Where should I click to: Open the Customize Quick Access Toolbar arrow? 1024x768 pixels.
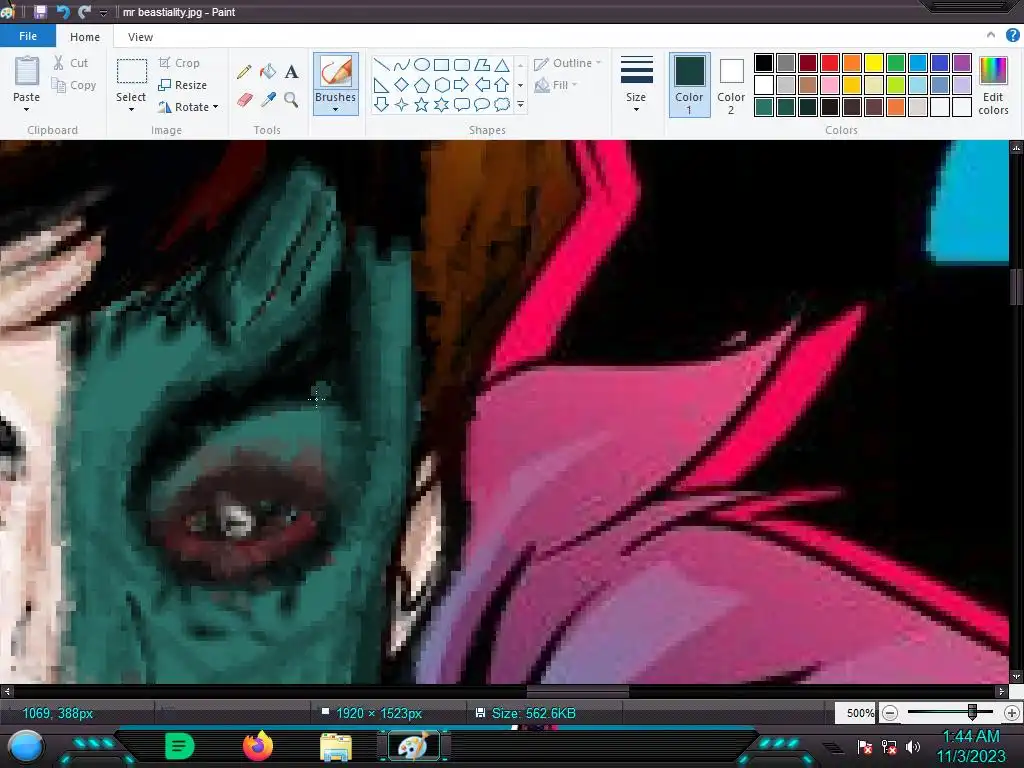[x=103, y=12]
